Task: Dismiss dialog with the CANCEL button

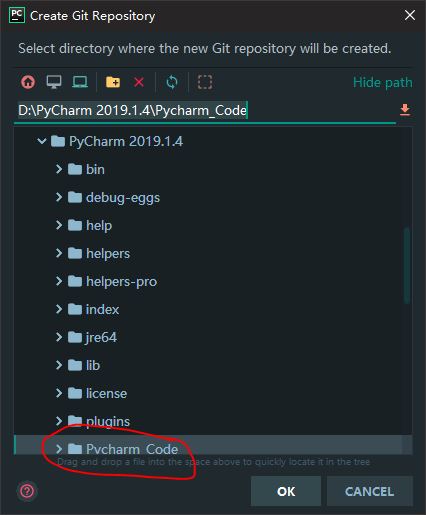Action: point(370,491)
